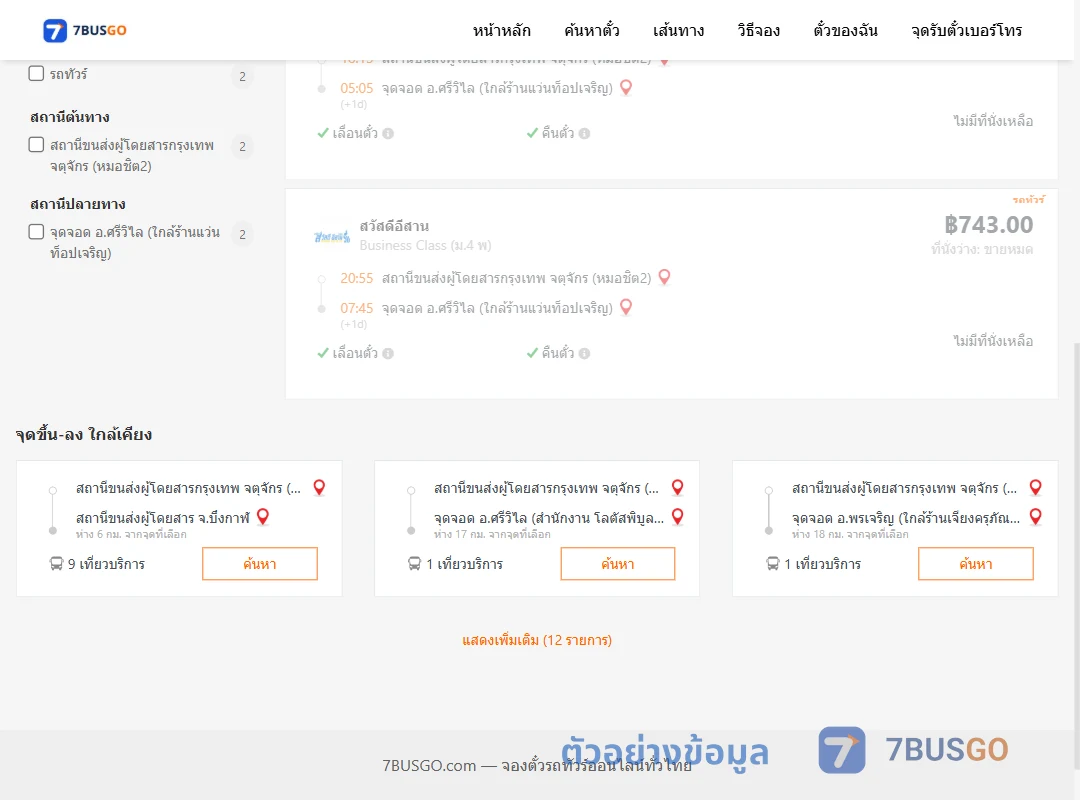Click info icon next to เลื่อนตั๋ว in ฿743.00 card
Screen dimensions: 1080x800
(x=388, y=353)
